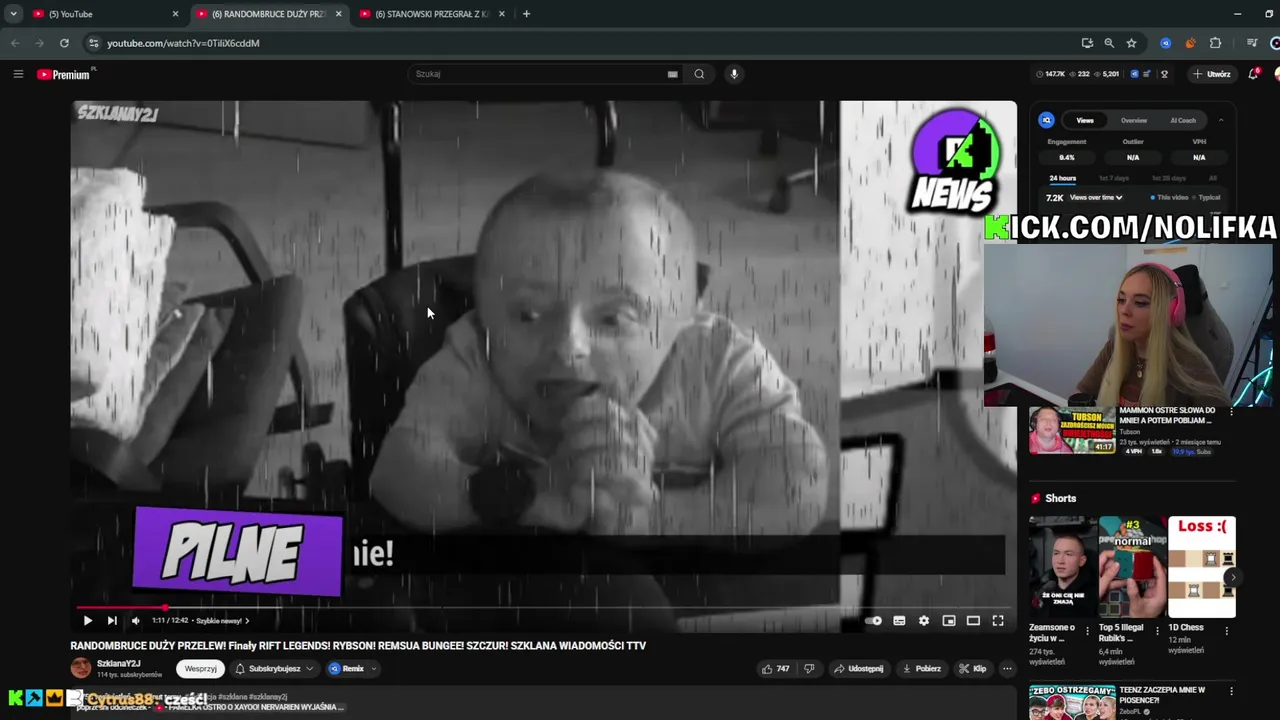Open Szybkie newsy chapter label

tap(222, 621)
